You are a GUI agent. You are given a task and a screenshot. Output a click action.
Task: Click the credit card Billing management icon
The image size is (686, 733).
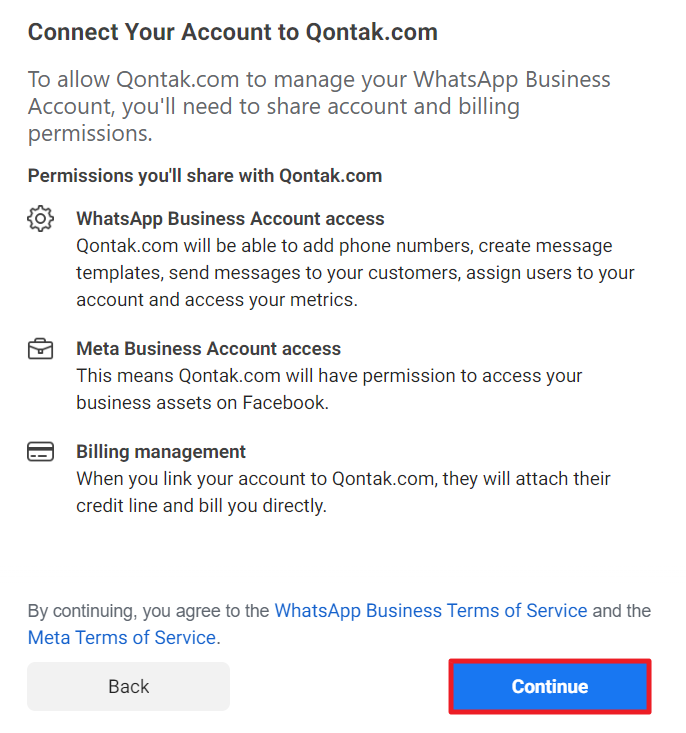coord(41,452)
